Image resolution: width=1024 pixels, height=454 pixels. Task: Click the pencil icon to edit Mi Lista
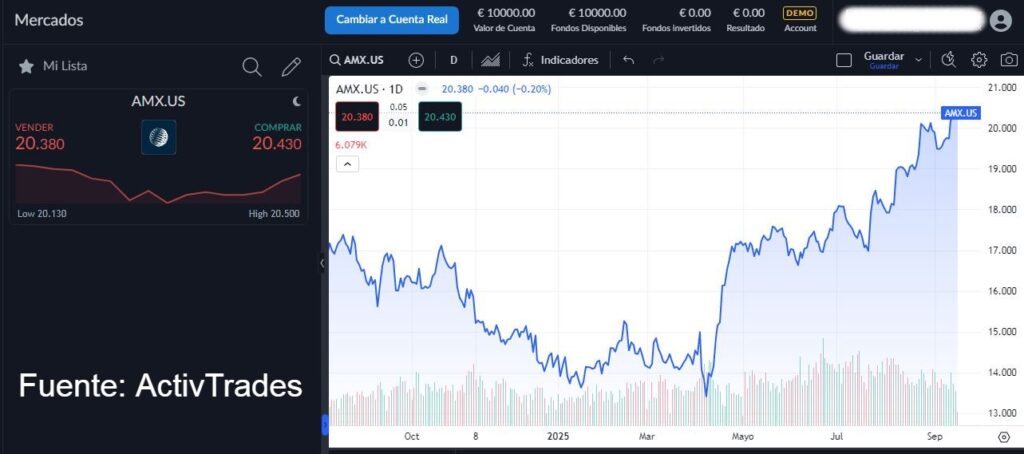(x=291, y=67)
